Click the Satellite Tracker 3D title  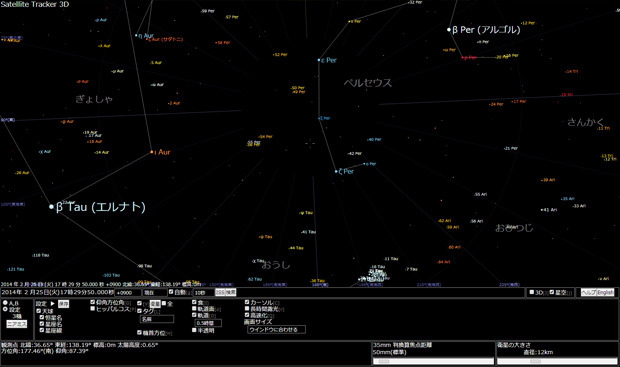(35, 4)
